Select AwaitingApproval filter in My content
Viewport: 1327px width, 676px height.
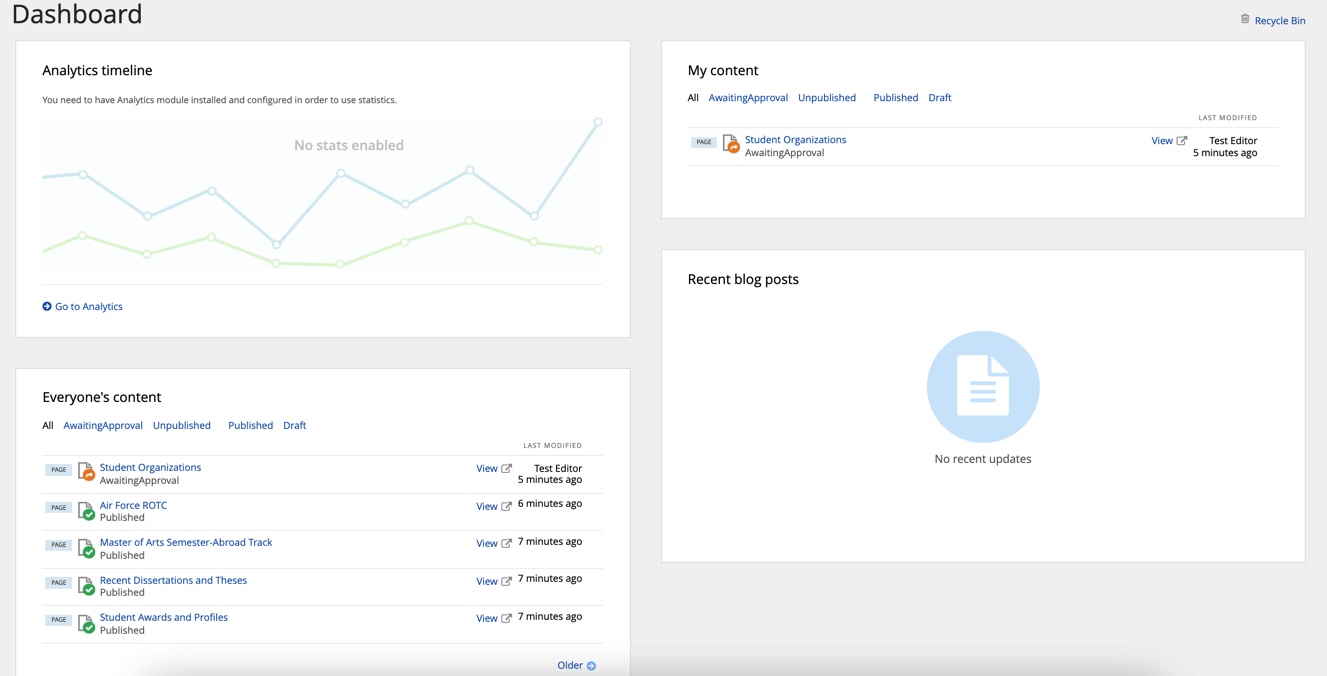[x=748, y=98]
